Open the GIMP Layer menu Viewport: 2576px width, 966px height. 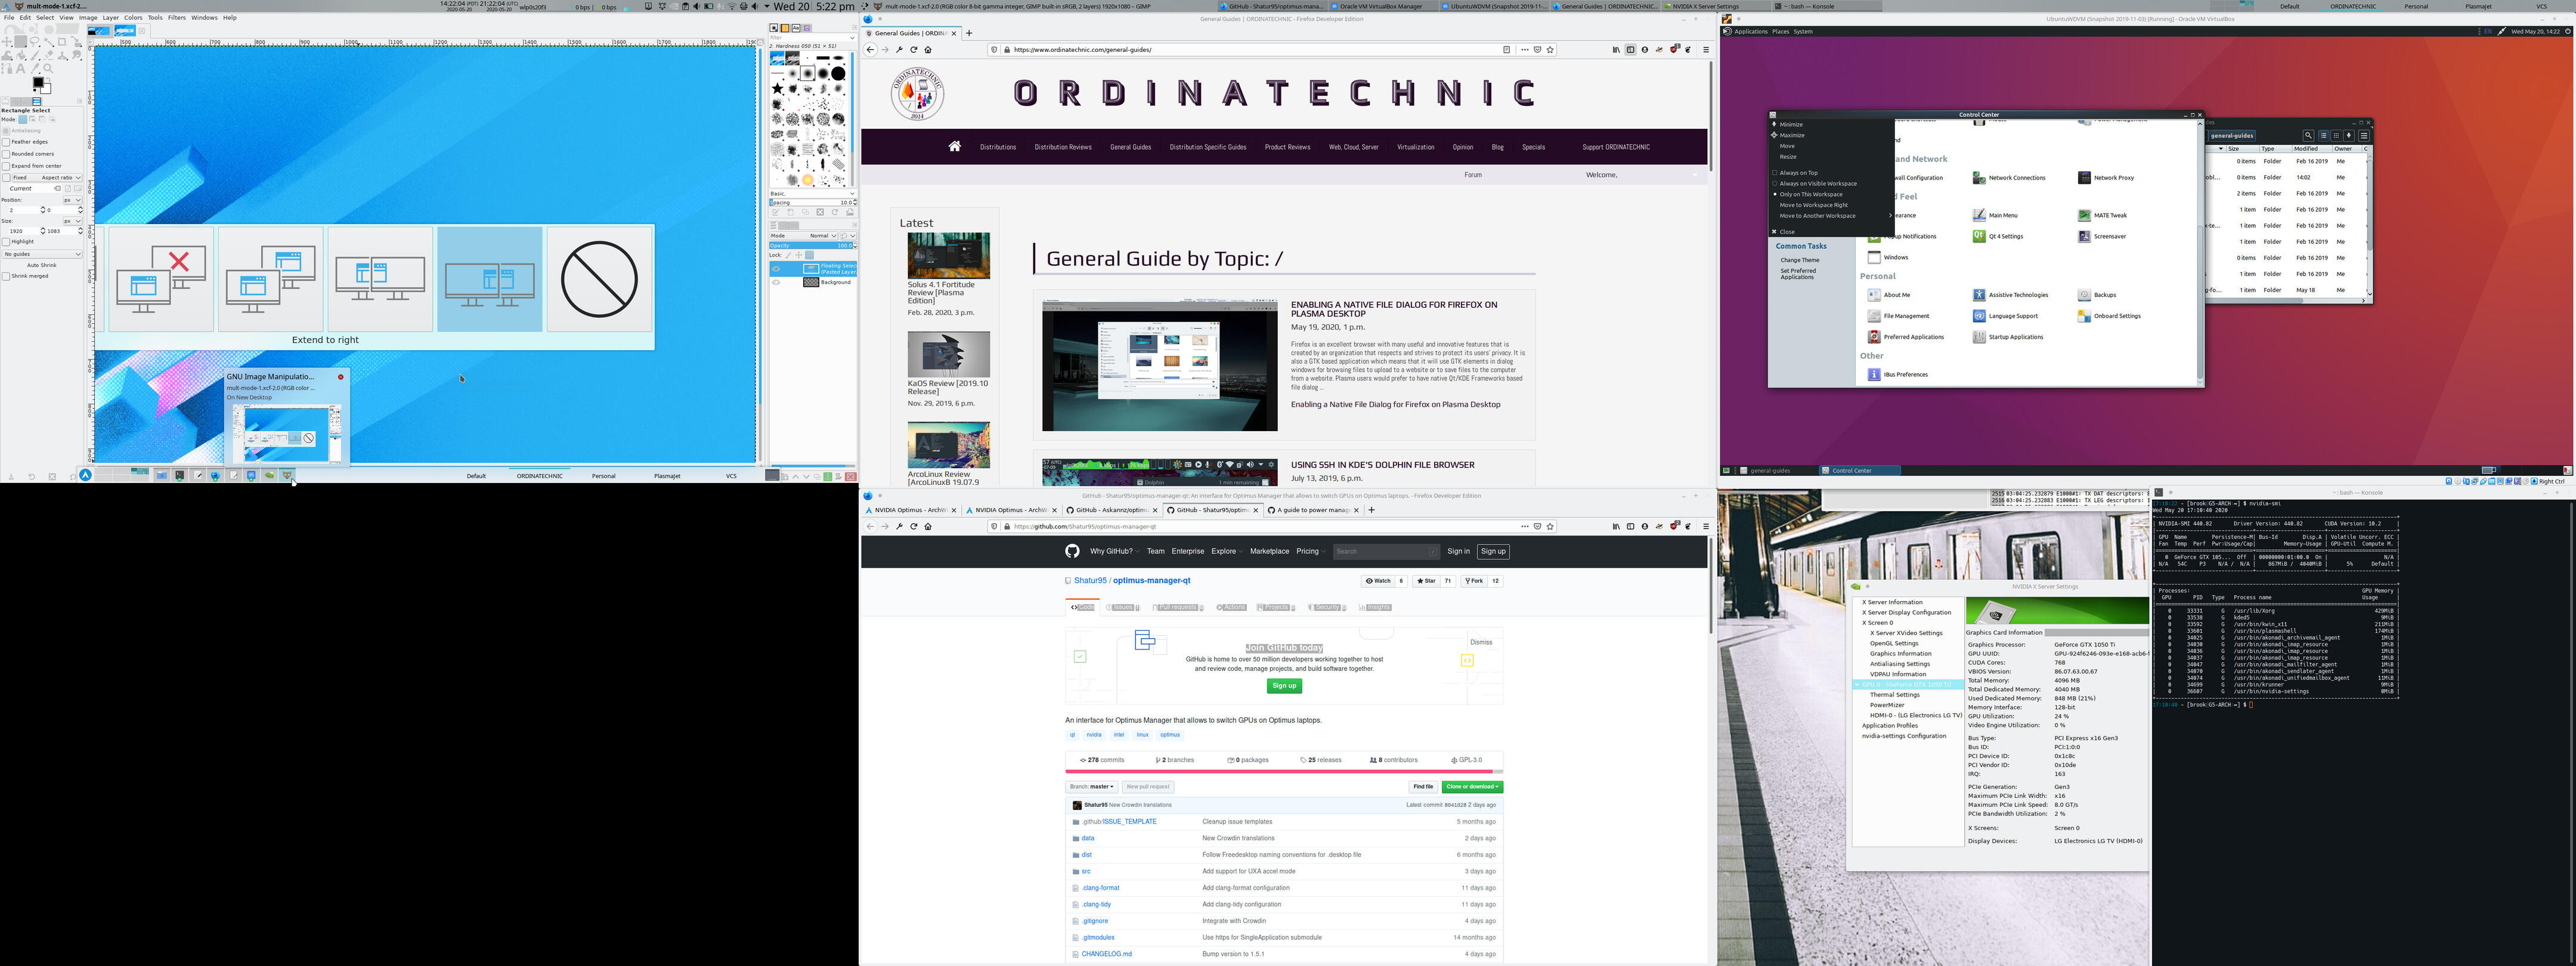point(110,17)
